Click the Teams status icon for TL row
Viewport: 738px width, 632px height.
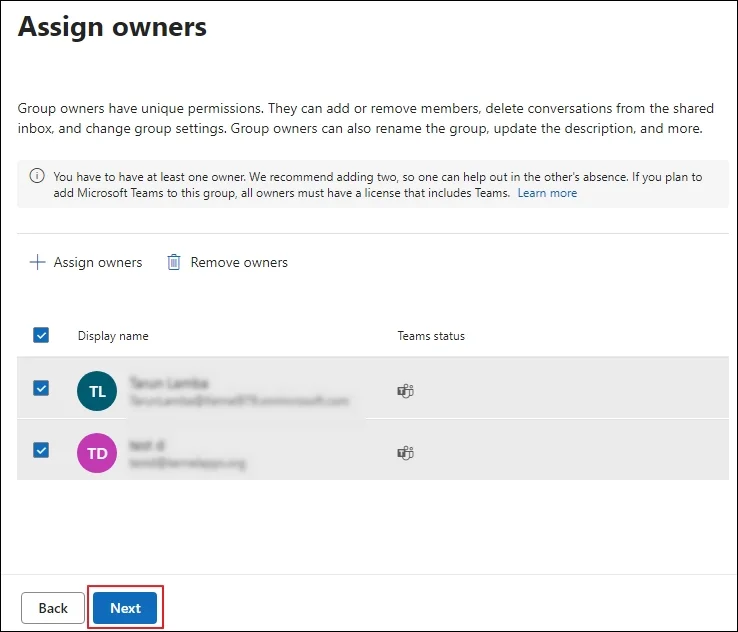click(x=405, y=391)
